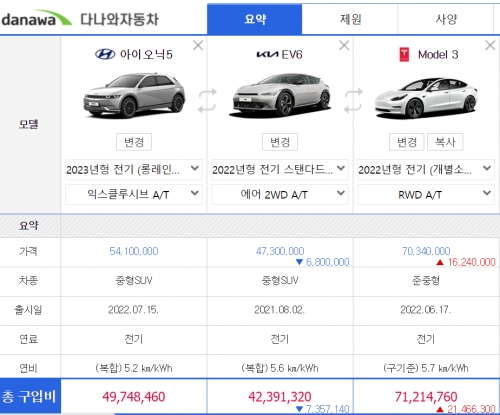The height and width of the screenshot is (415, 500).
Task: Click 변경 button under 아이오닉5
Action: [x=134, y=142]
